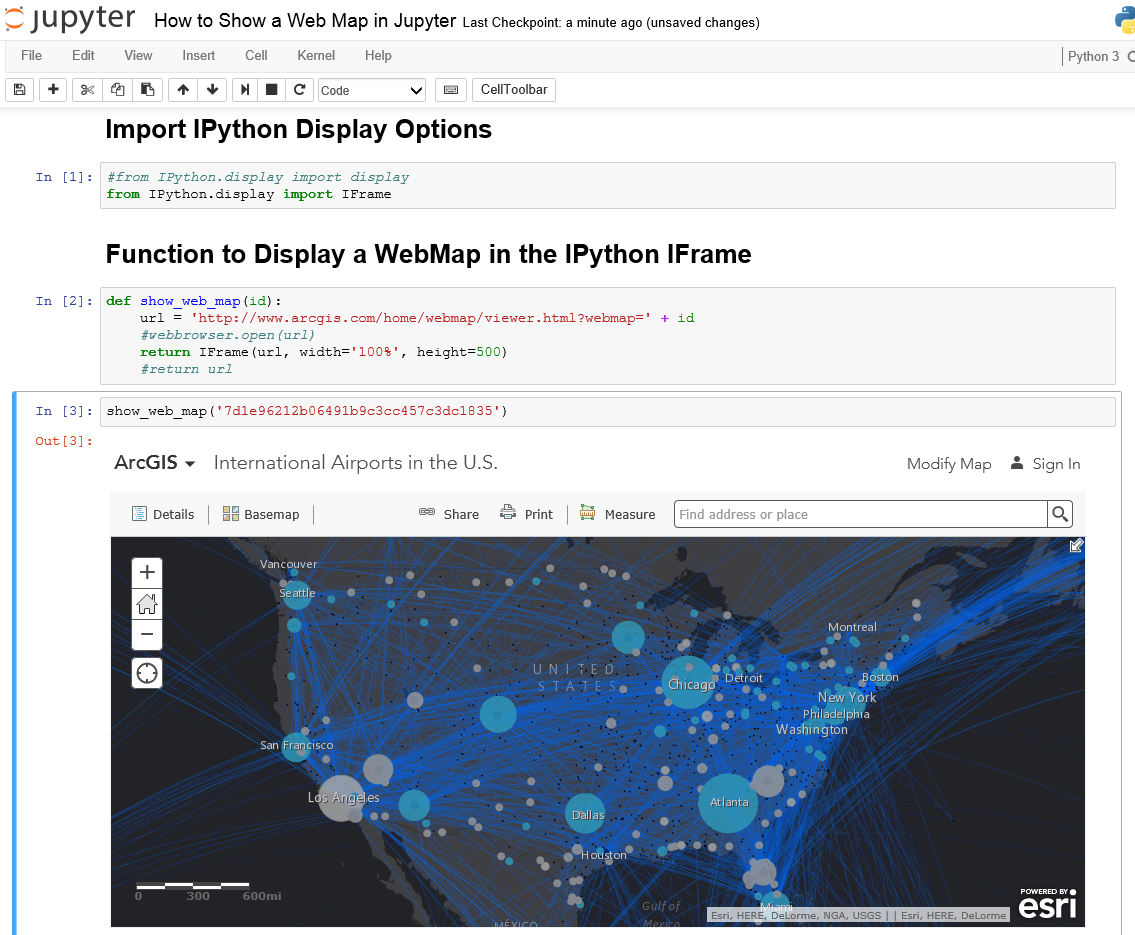
Task: Cut selected cells with the scissors icon
Action: tap(88, 90)
